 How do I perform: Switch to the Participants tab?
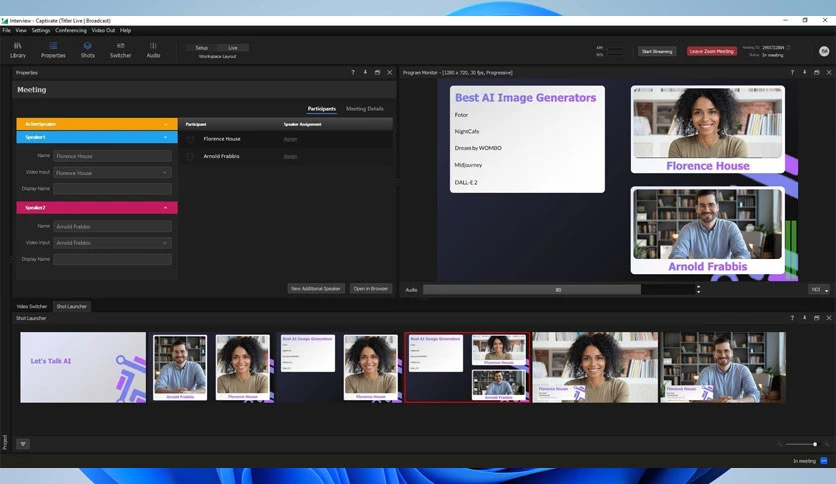pos(321,109)
